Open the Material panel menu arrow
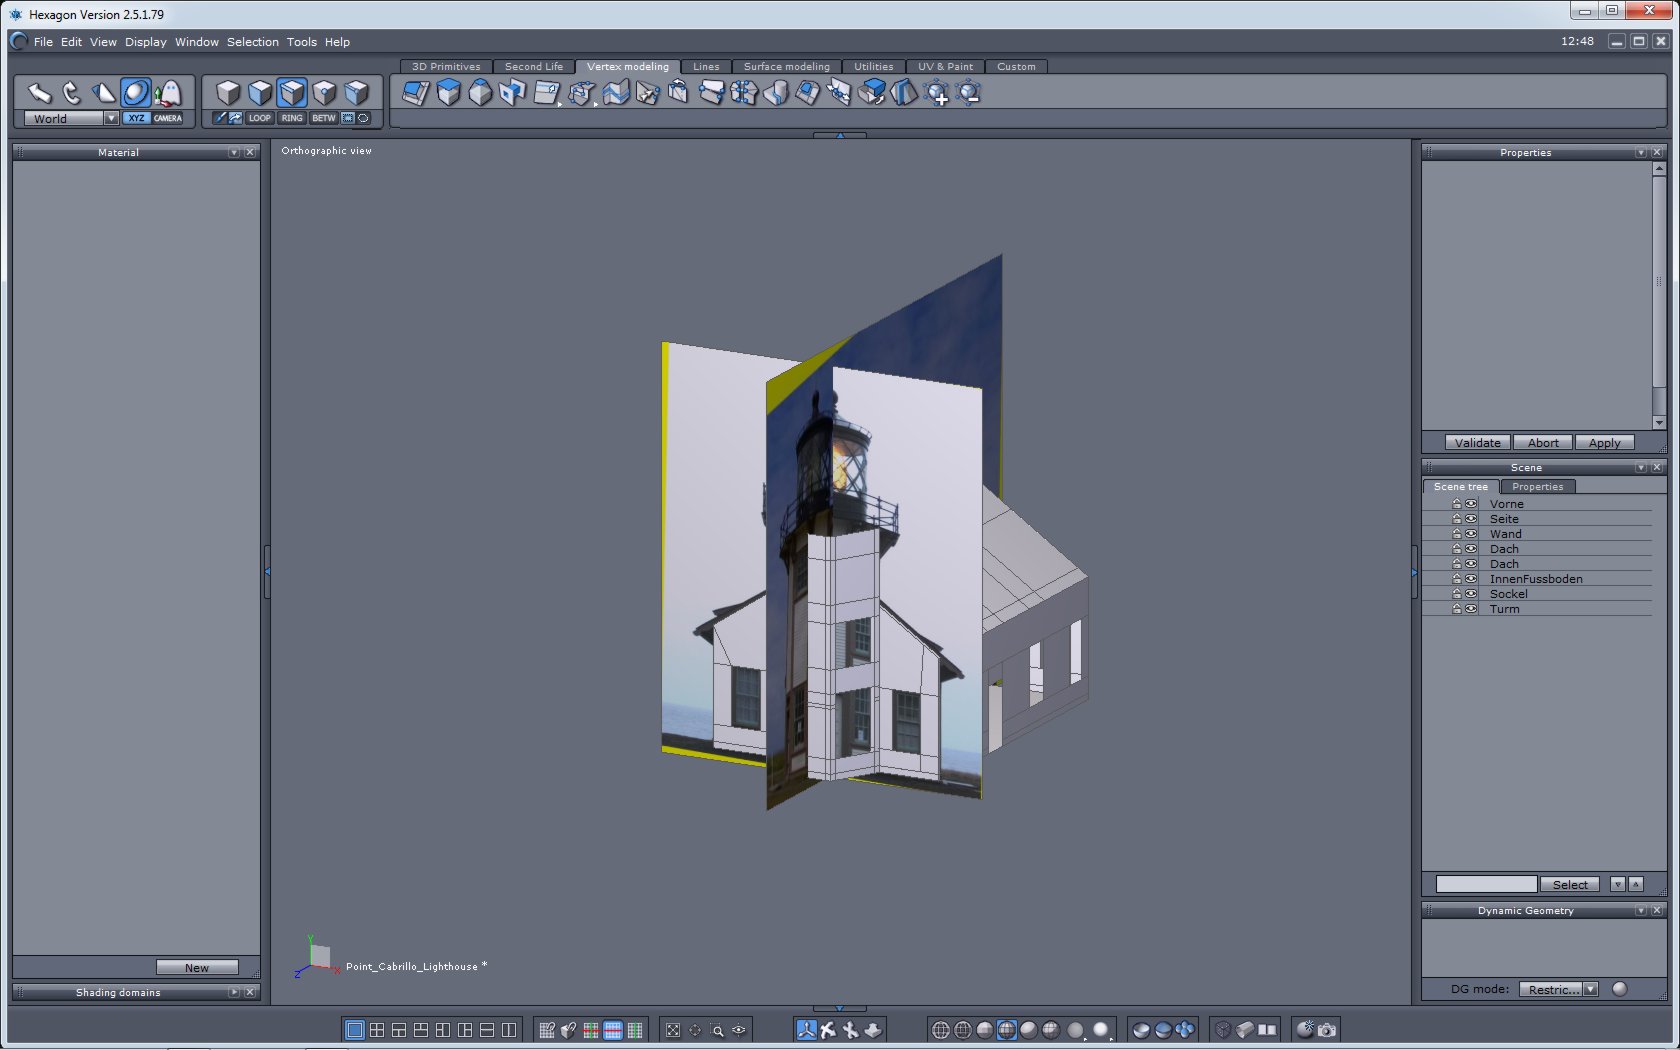 click(234, 153)
